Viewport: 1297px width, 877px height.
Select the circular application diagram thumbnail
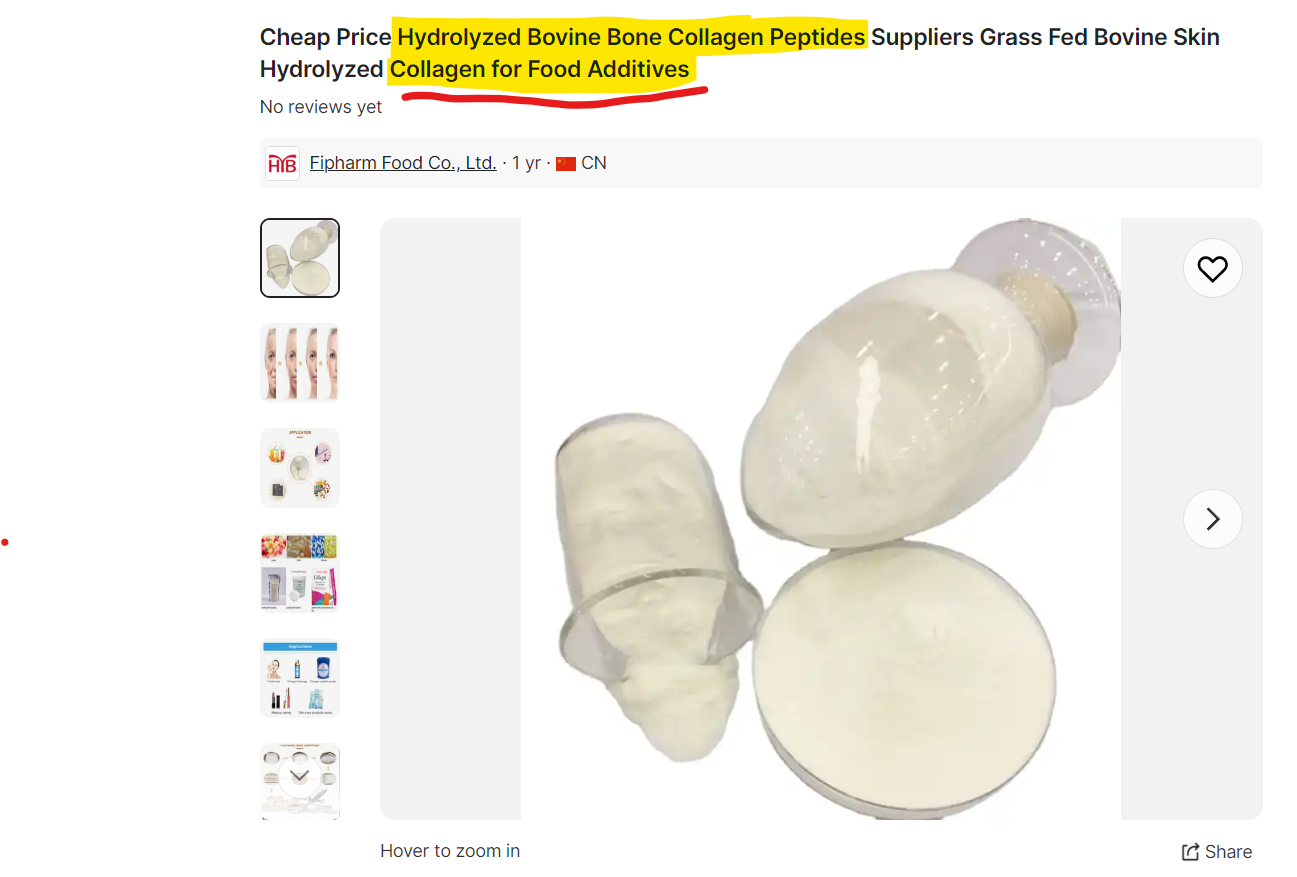click(x=300, y=468)
